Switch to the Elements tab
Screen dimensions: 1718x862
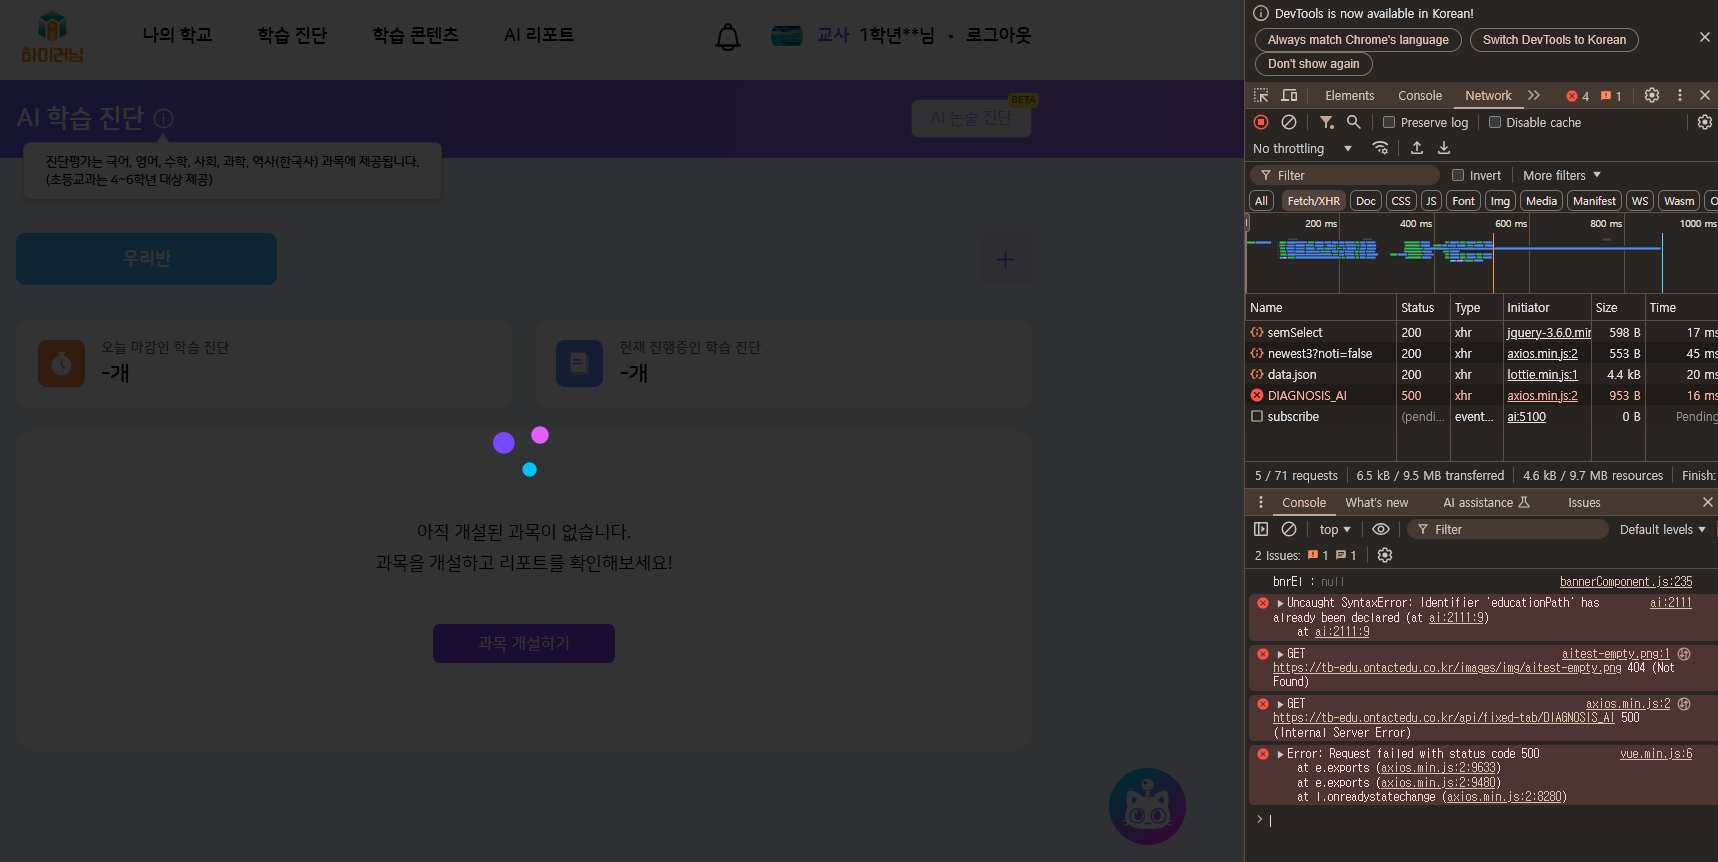pyautogui.click(x=1349, y=95)
